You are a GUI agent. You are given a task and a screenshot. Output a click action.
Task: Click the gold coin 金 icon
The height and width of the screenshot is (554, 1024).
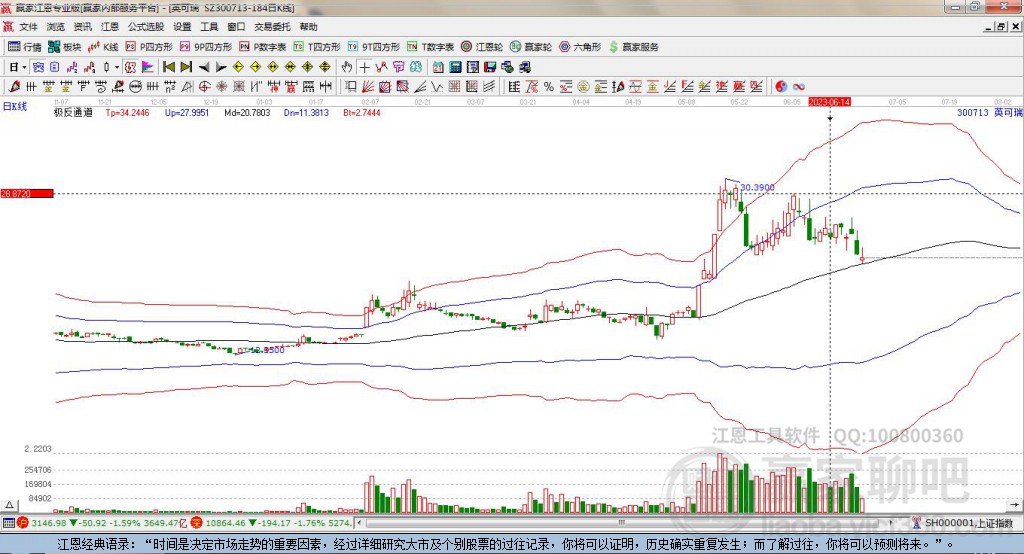583,86
